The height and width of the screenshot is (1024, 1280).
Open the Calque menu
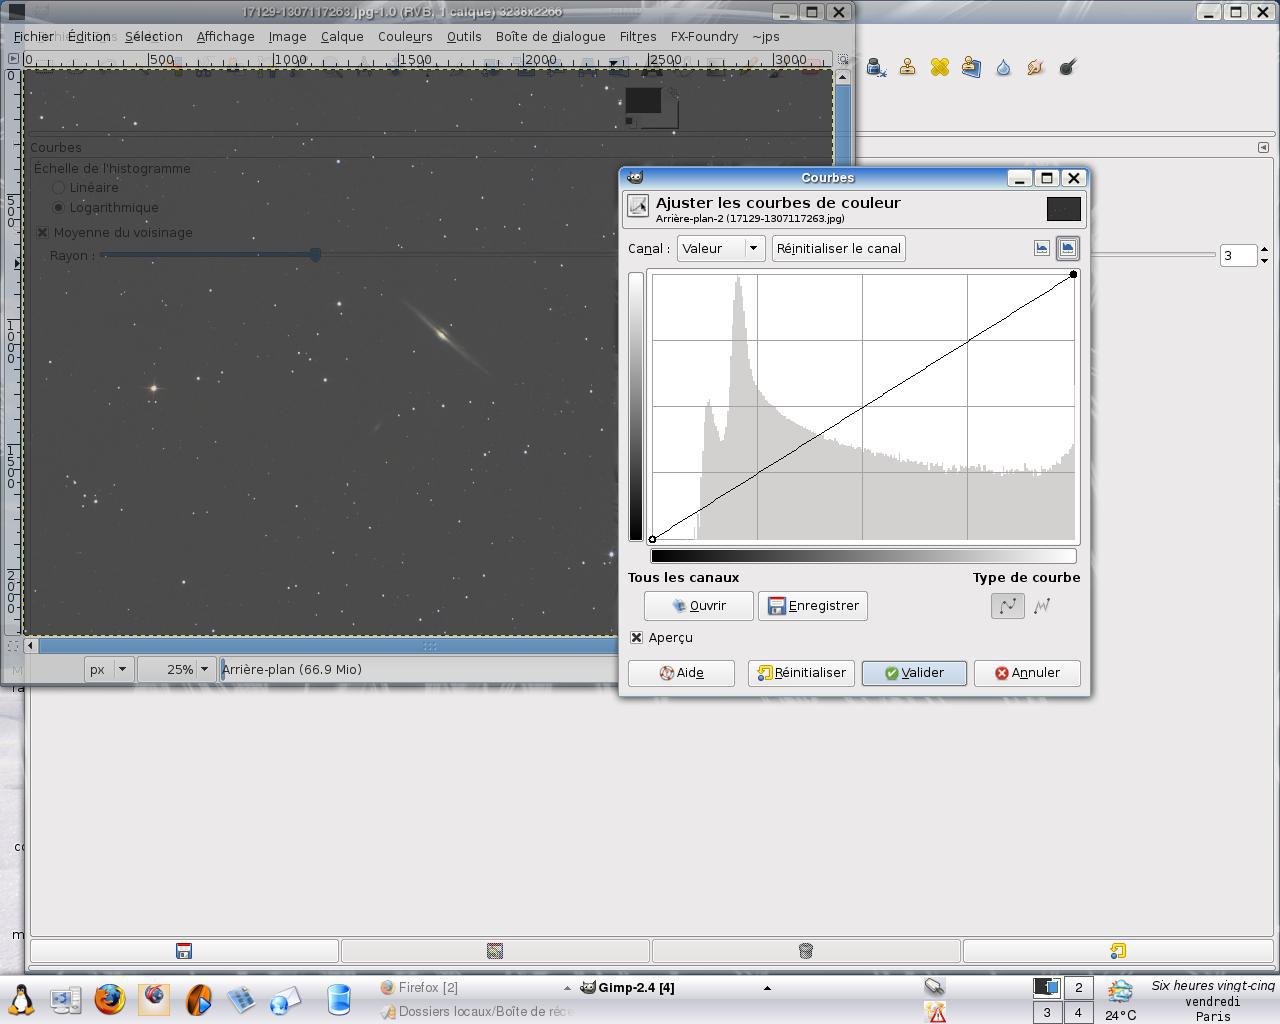(x=342, y=36)
